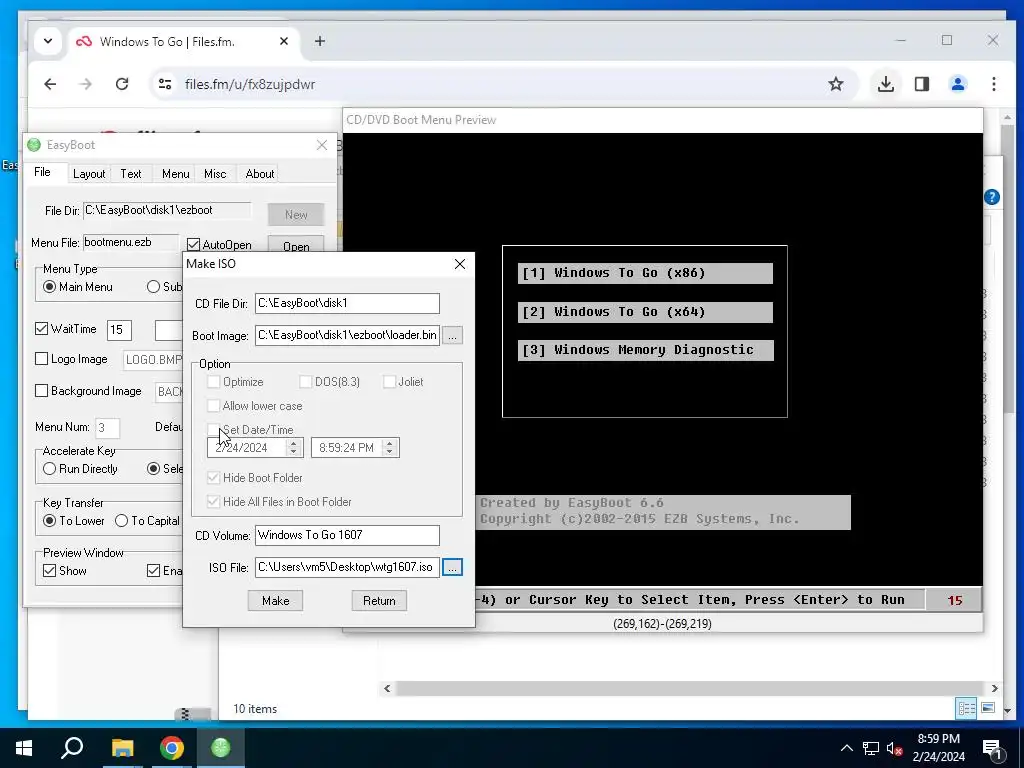Select Main Menu radio button
1024x768 pixels.
click(x=49, y=287)
